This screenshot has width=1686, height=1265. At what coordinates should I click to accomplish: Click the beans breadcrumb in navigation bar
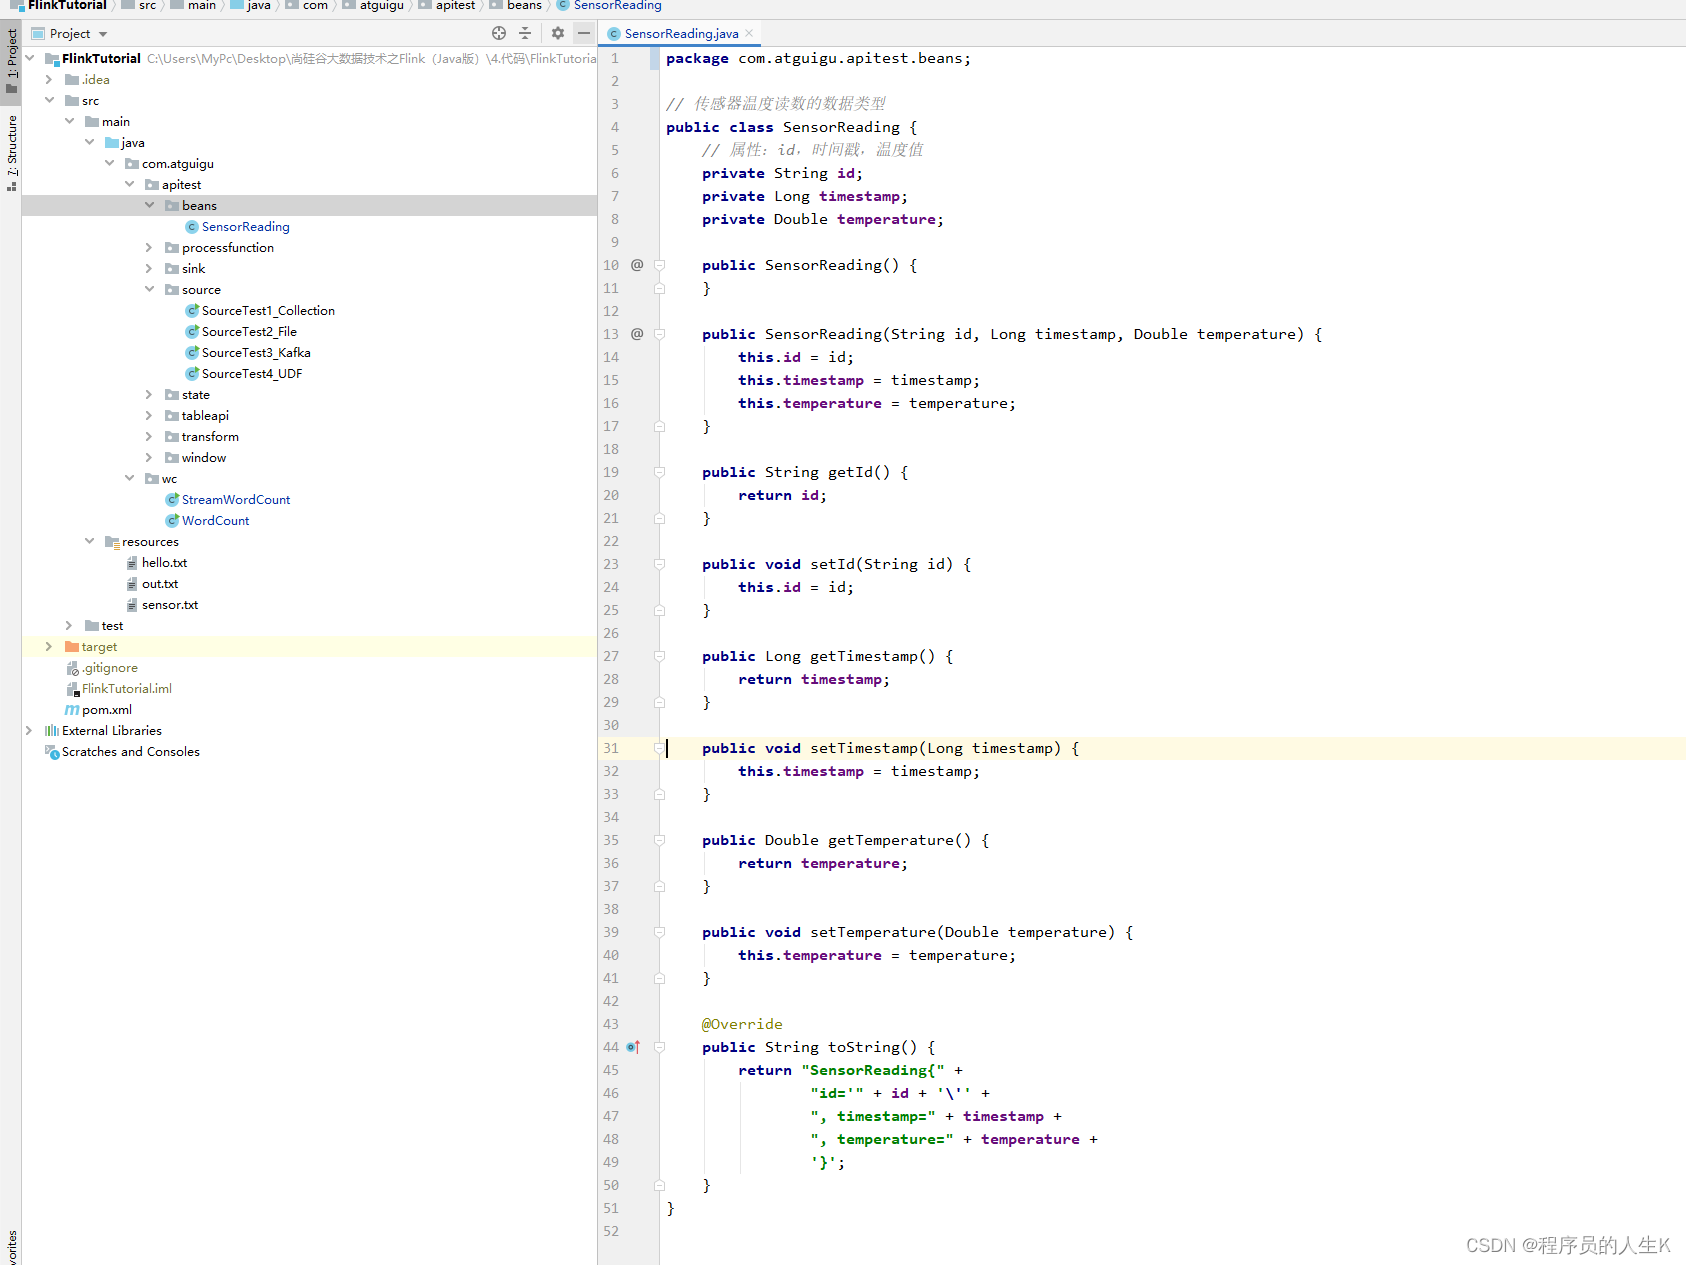[x=523, y=6]
